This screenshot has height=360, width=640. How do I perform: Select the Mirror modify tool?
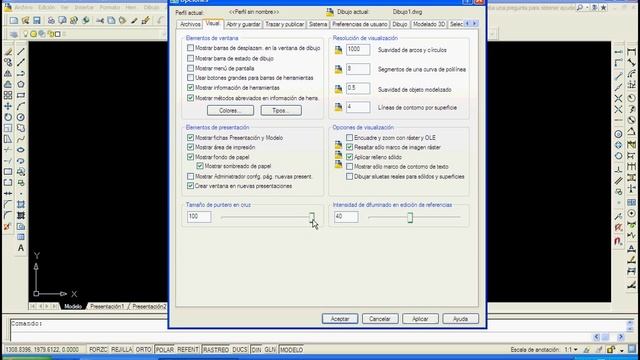point(8,73)
